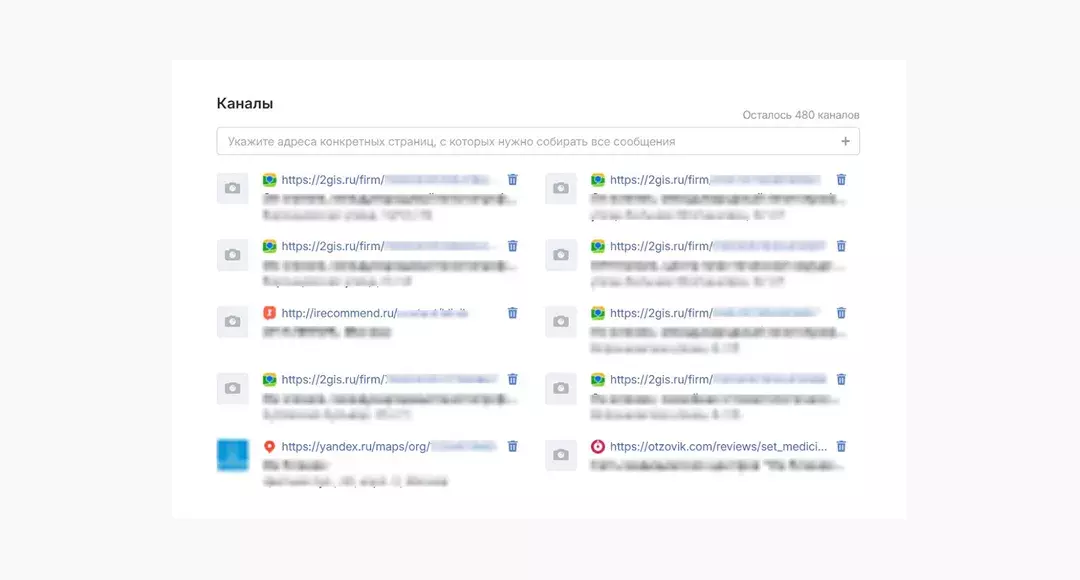Screen dimensions: 1080x580
Task: Click the blue thumbnail of the Yandex Maps channel
Action: tap(232, 455)
